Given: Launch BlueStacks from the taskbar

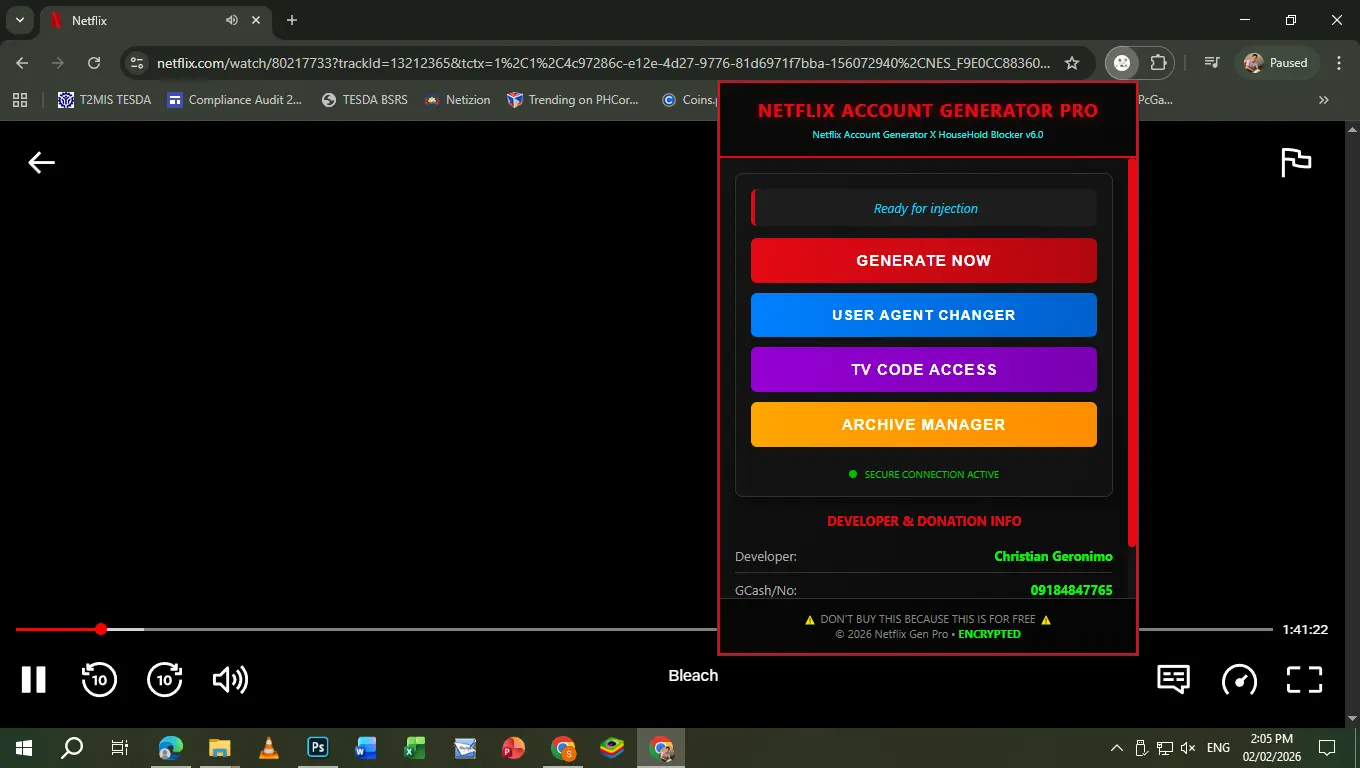Looking at the screenshot, I should 612,747.
